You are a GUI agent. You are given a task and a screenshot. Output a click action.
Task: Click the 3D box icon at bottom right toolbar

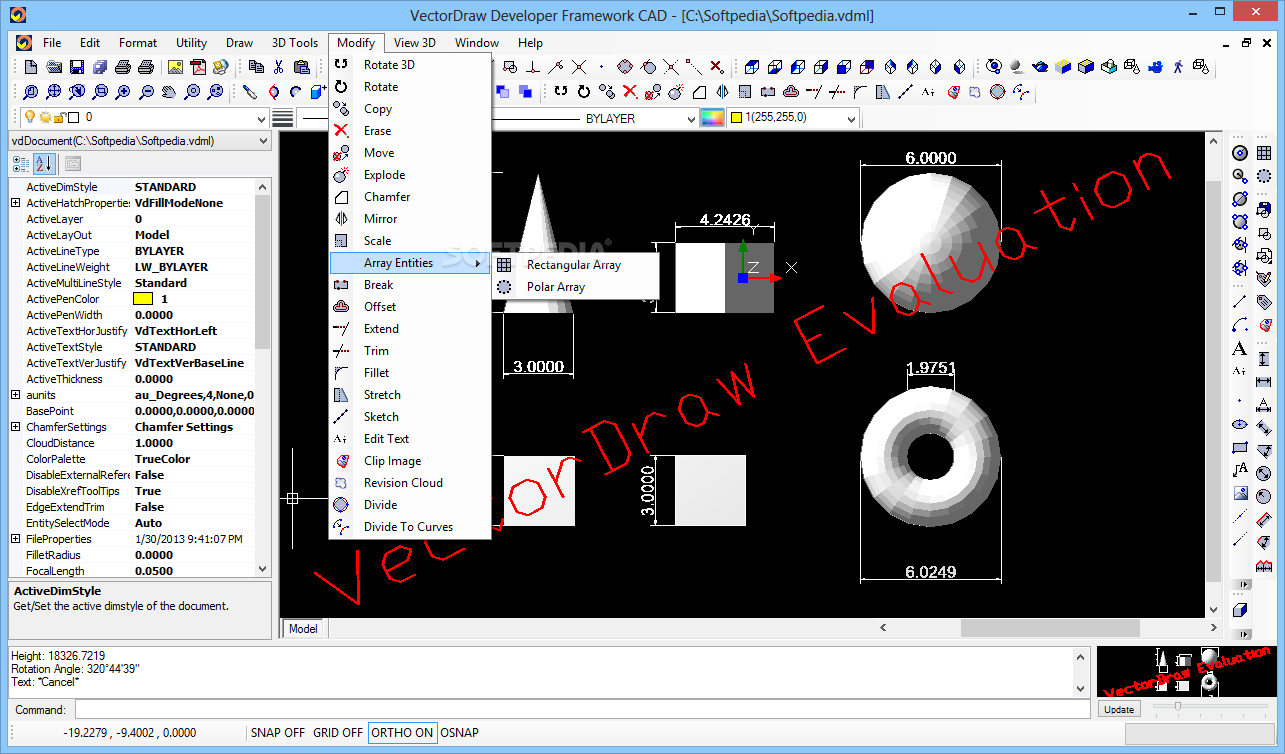1240,609
